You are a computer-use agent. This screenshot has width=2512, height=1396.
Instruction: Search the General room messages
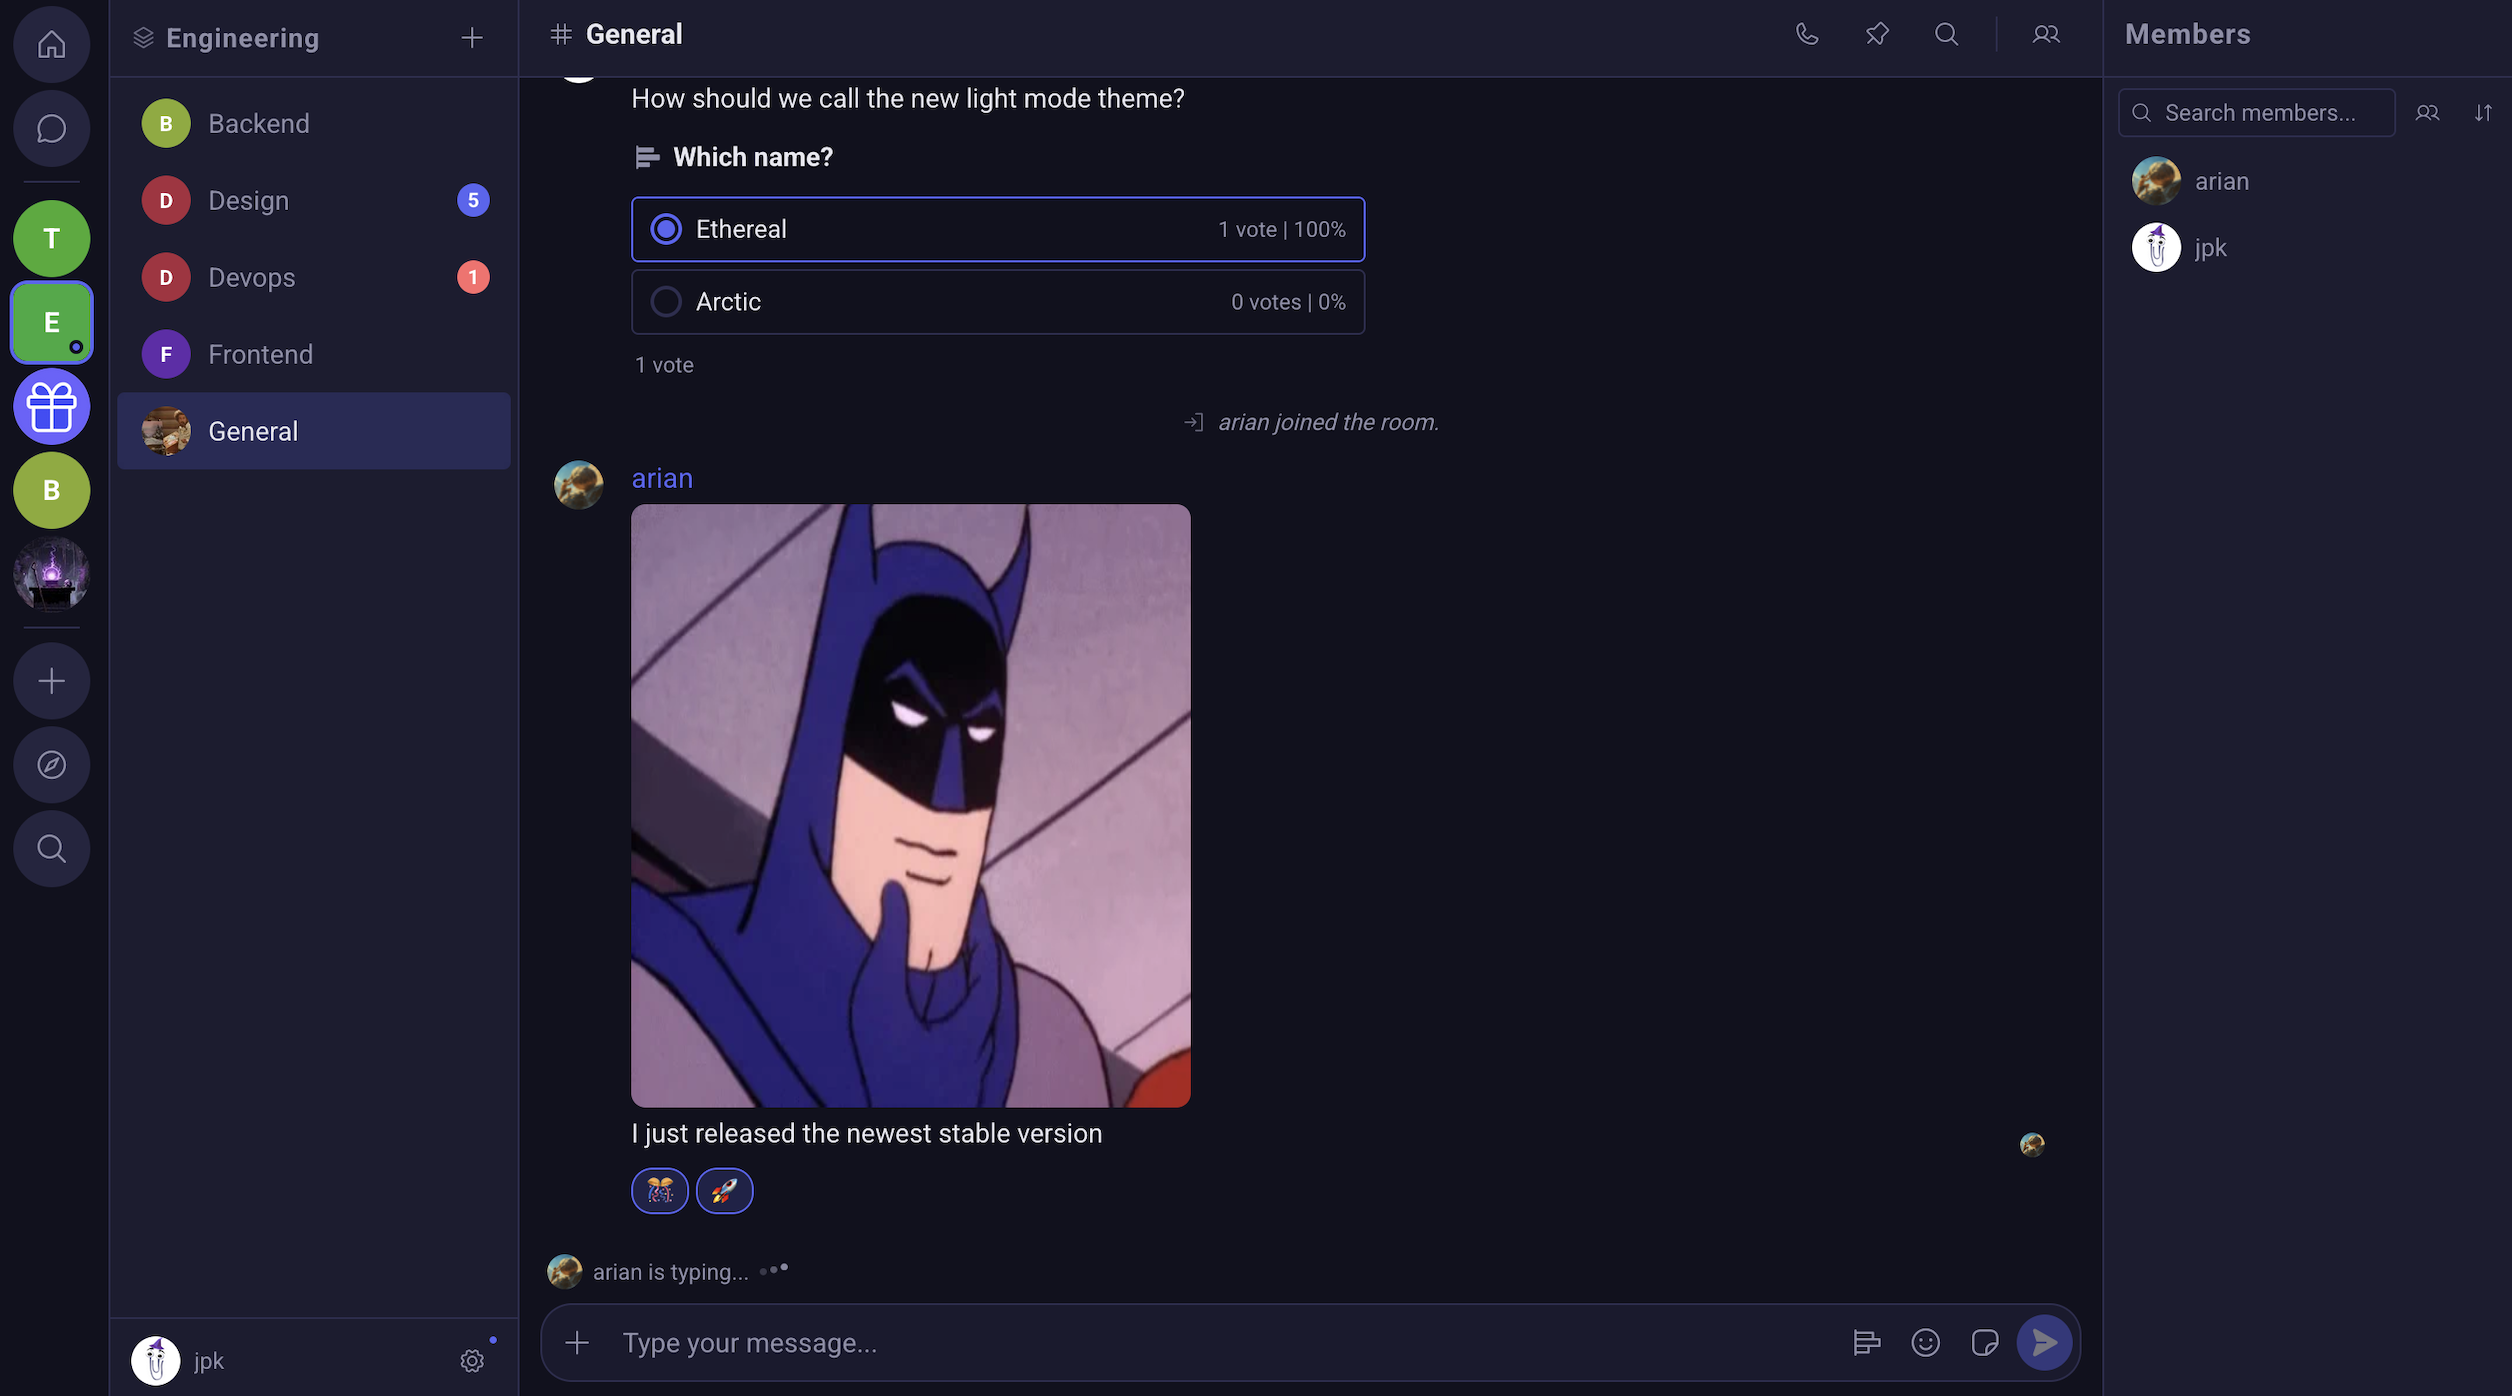1946,34
